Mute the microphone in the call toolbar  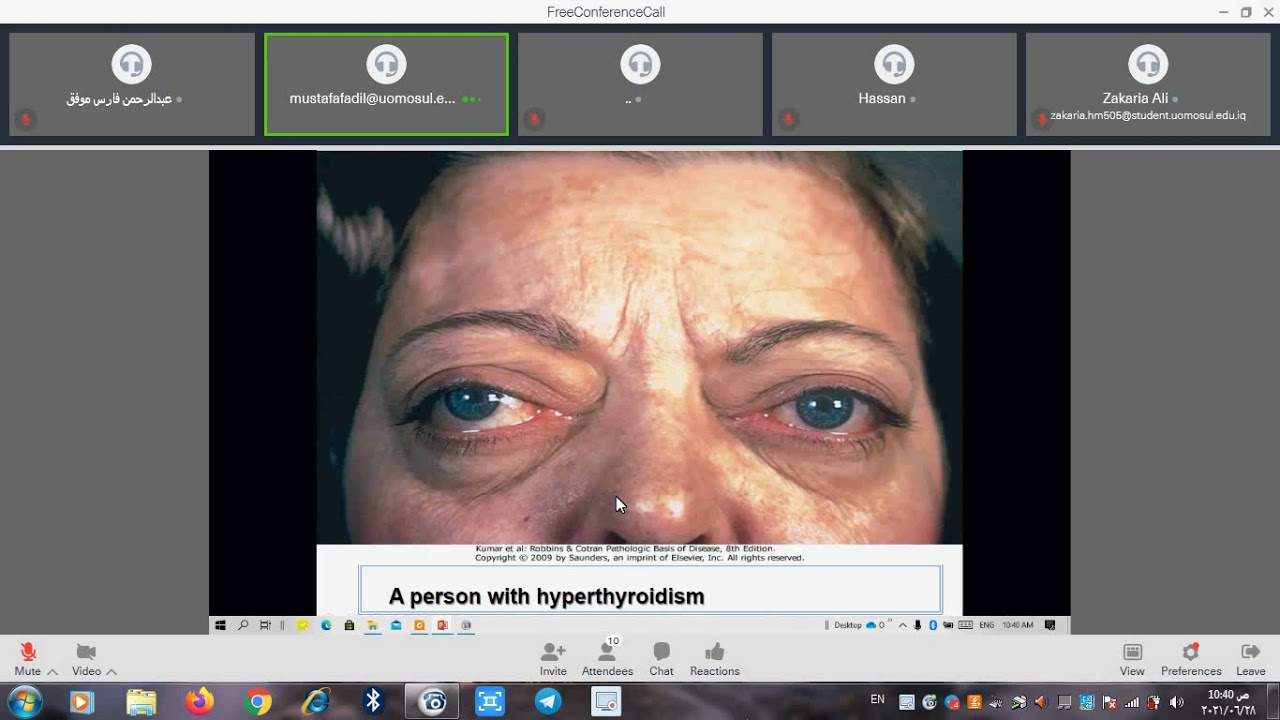point(28,659)
